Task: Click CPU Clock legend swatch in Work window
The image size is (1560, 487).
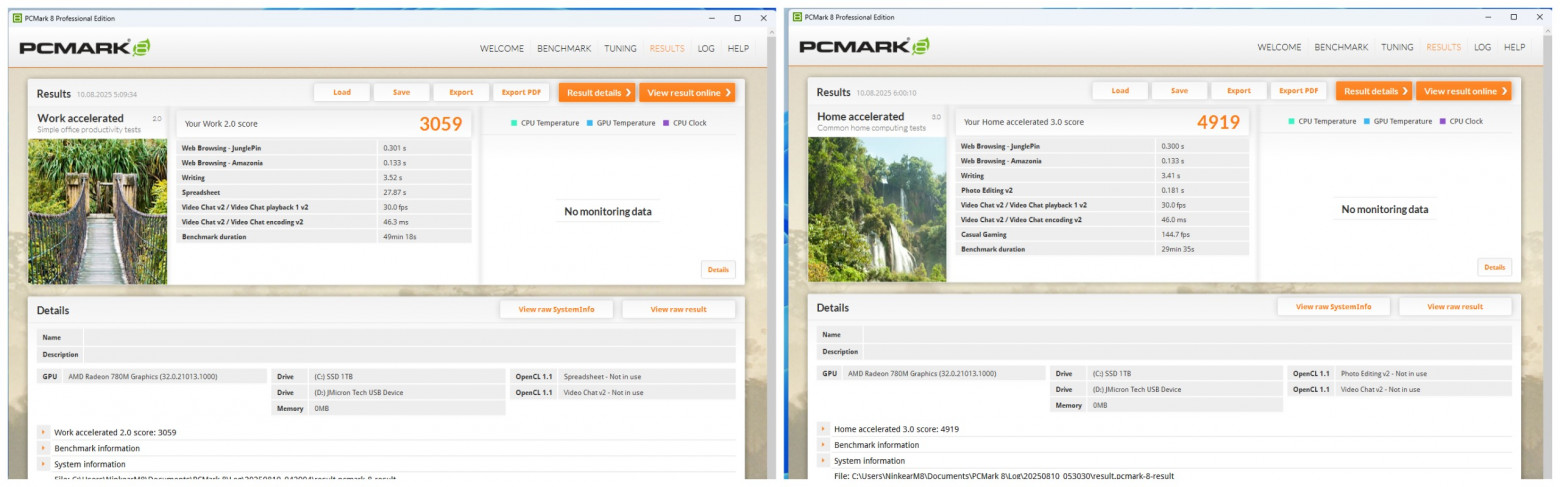Action: [x=665, y=123]
